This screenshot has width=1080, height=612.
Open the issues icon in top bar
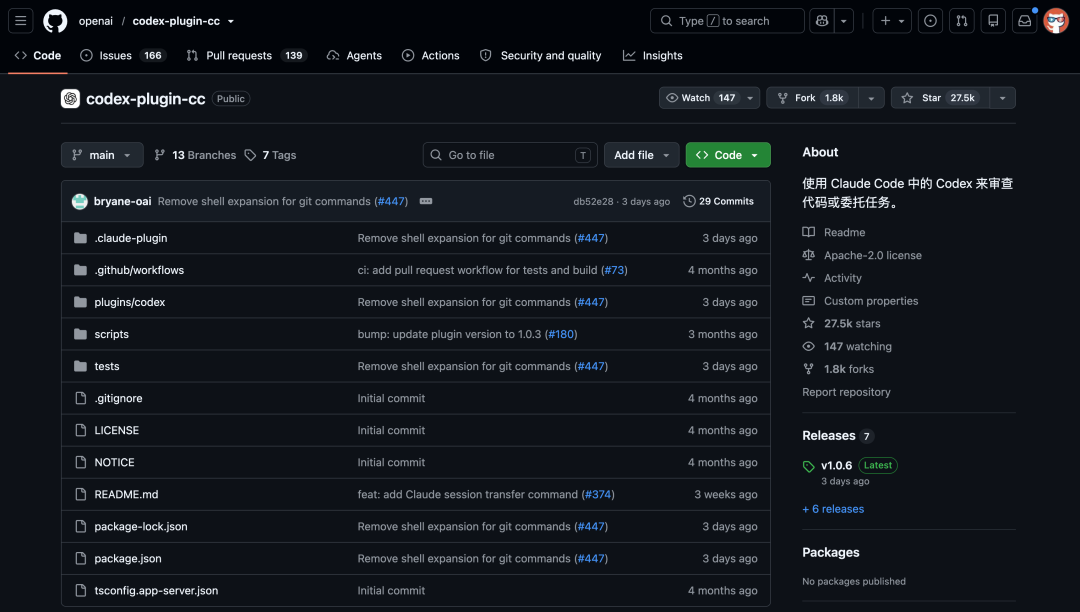tap(930, 21)
